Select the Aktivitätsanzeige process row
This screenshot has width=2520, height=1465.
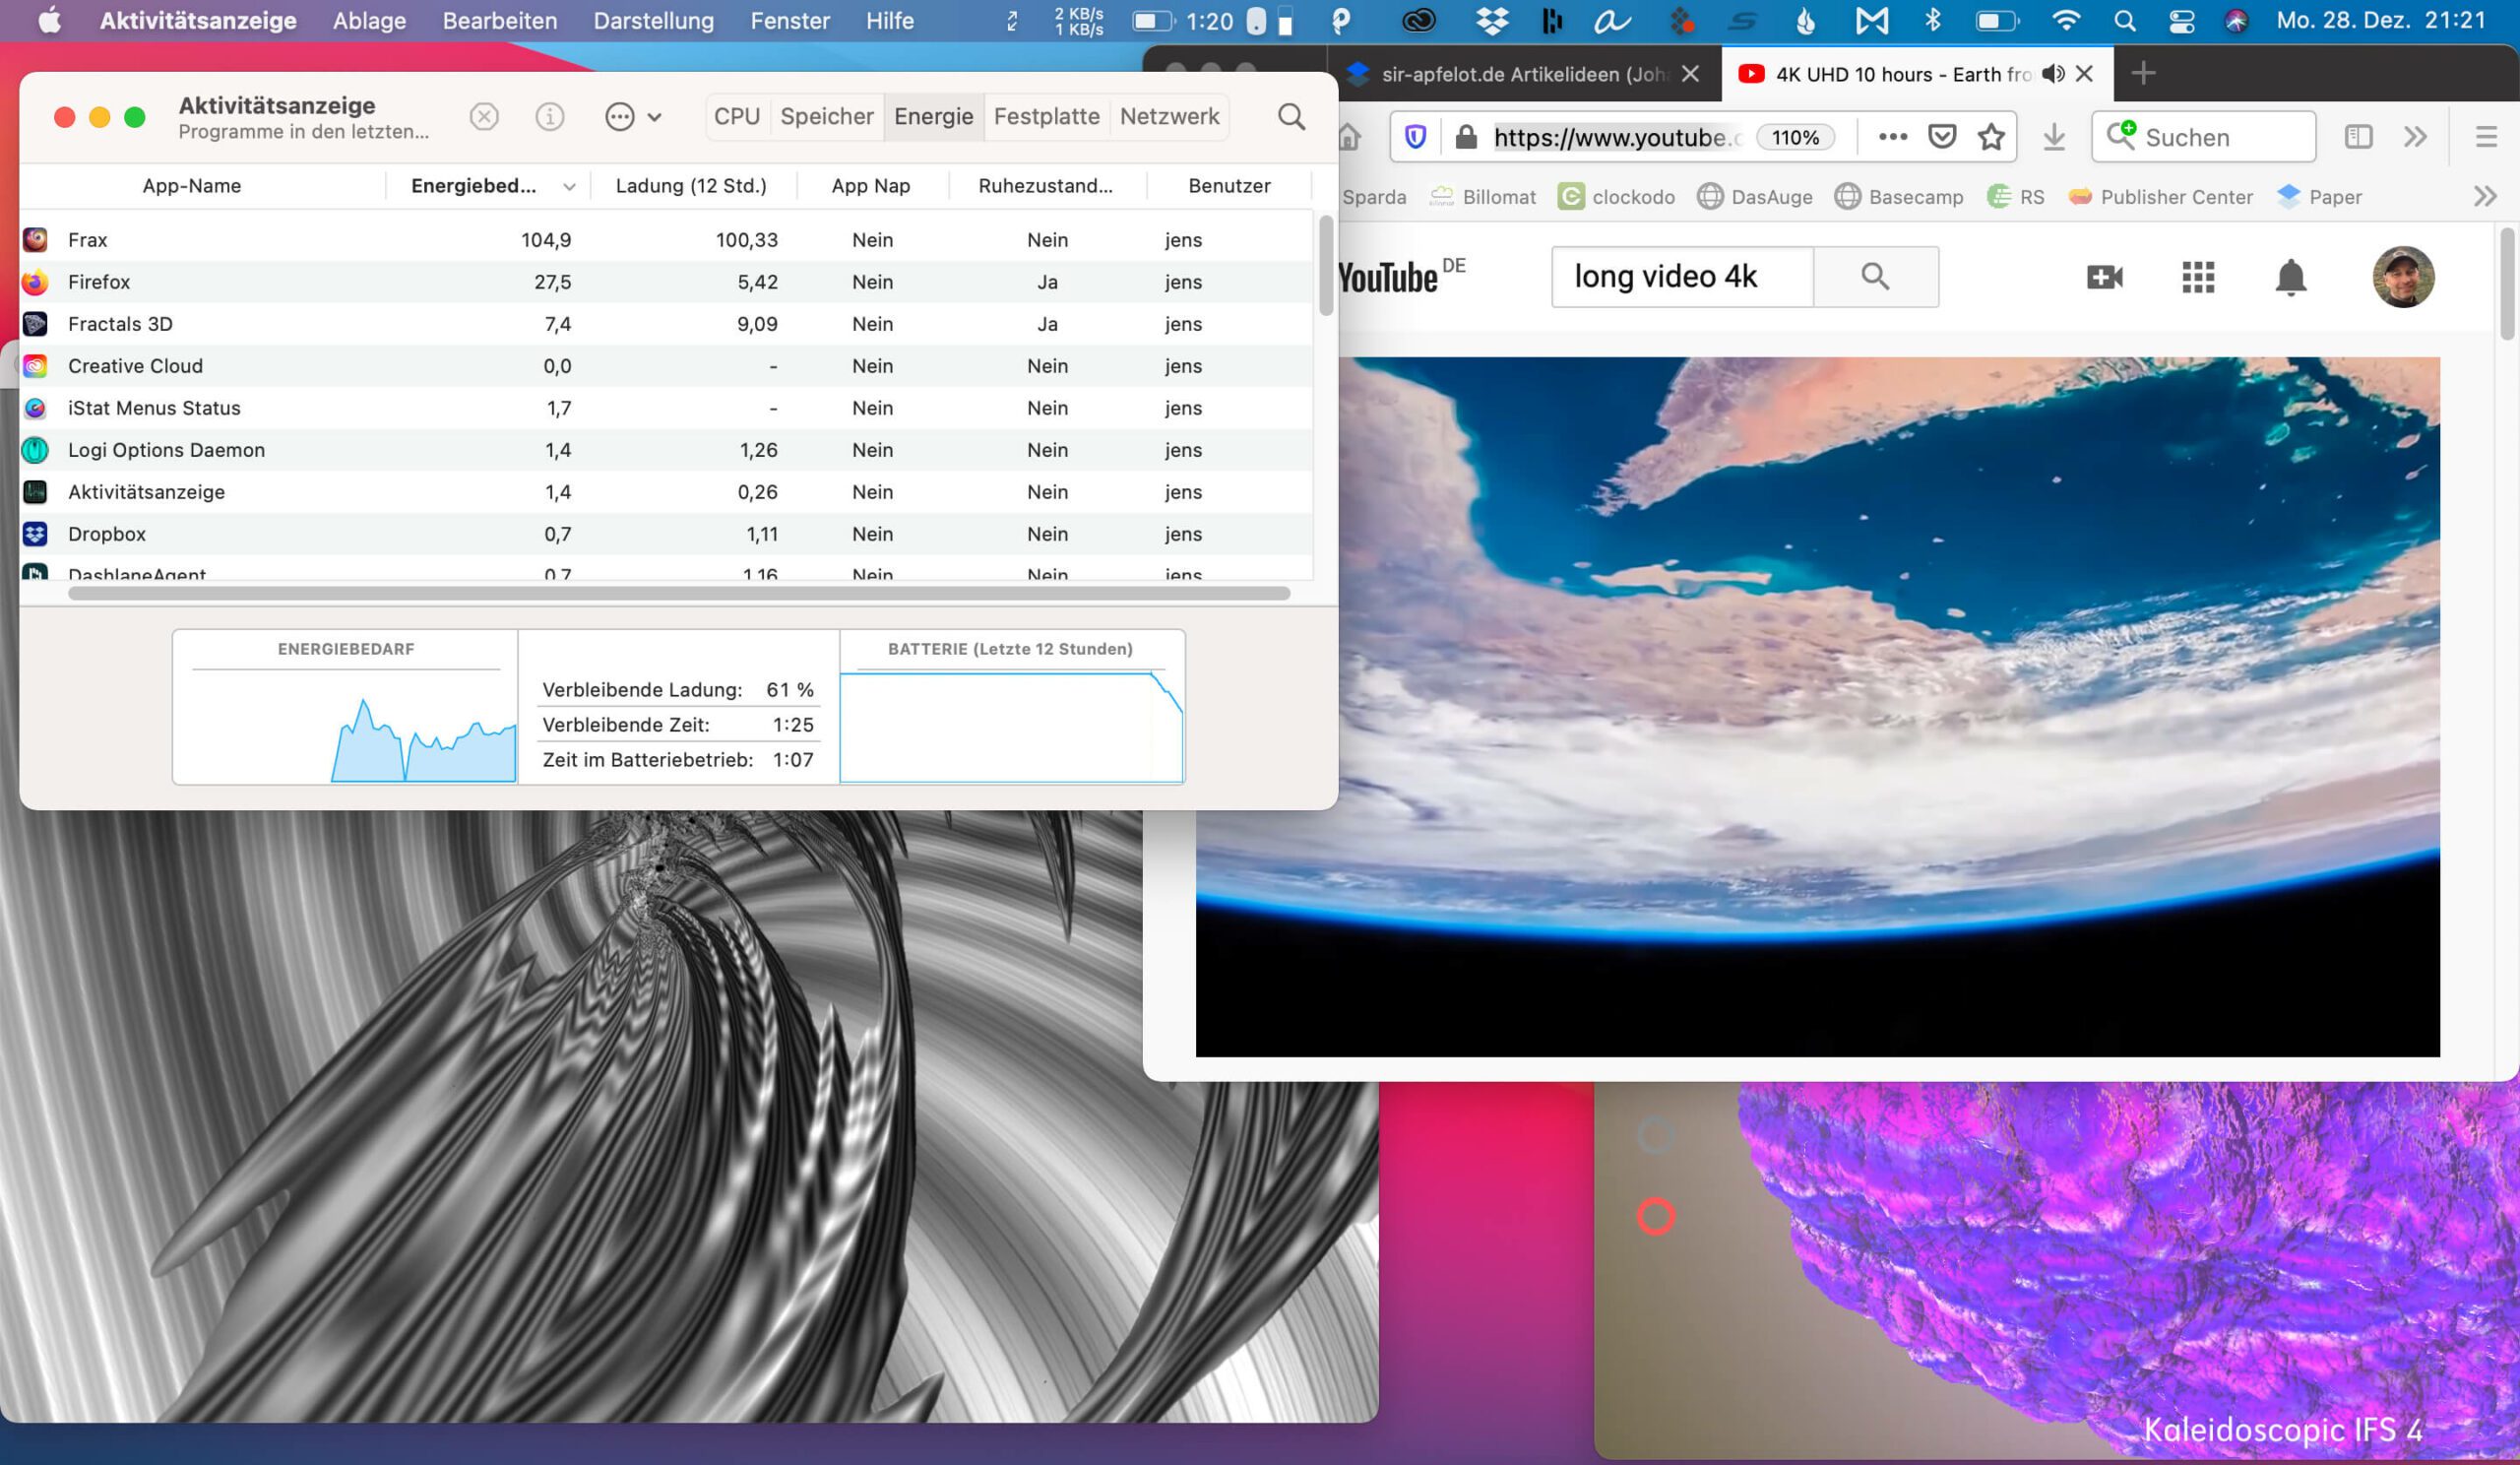[x=666, y=492]
